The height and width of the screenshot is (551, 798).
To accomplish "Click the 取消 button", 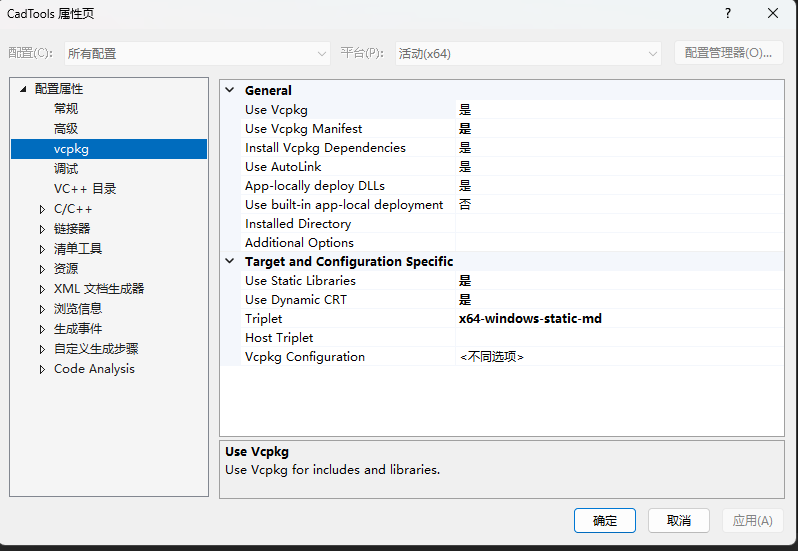I will point(678,520).
